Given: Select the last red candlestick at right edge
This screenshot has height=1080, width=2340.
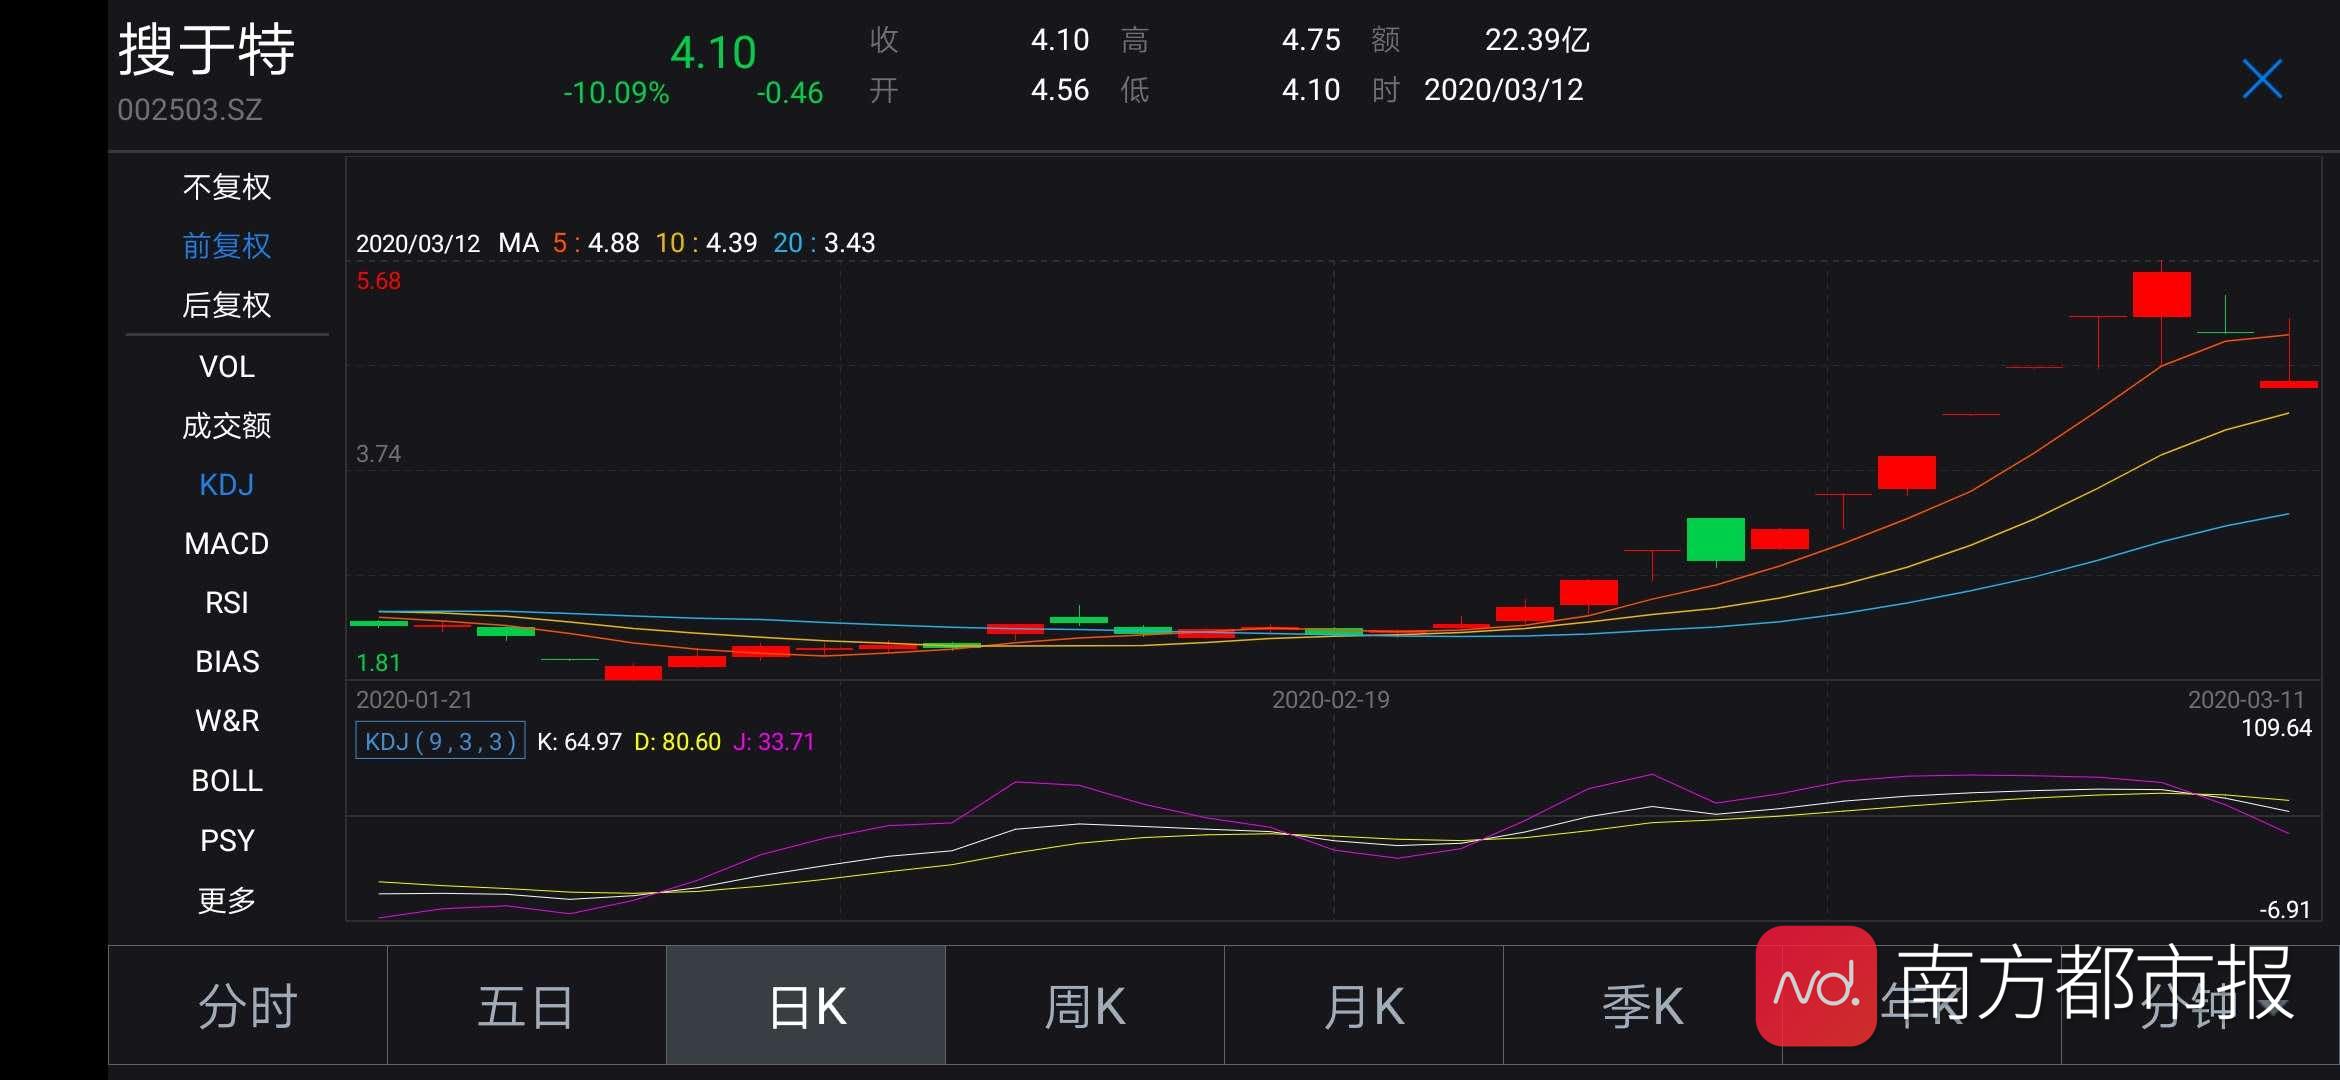Looking at the screenshot, I should 2289,384.
